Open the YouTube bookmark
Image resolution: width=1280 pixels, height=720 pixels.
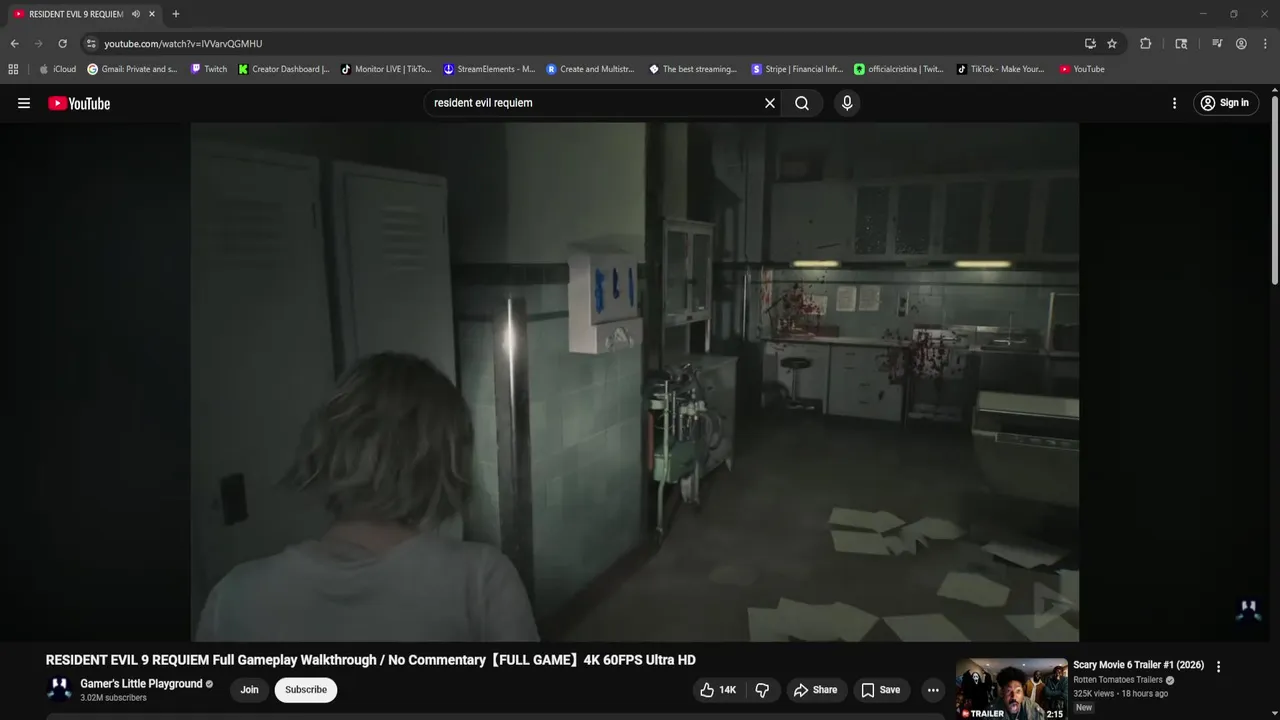click(x=1082, y=69)
